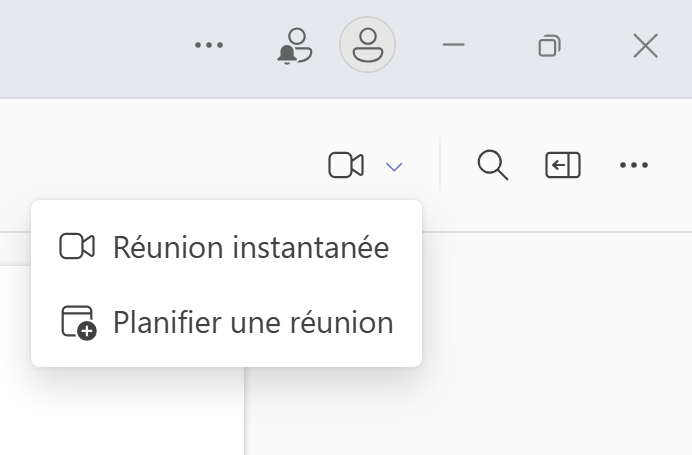Choose "Planifier une réunion" menu entry
692x455 pixels.
click(253, 322)
